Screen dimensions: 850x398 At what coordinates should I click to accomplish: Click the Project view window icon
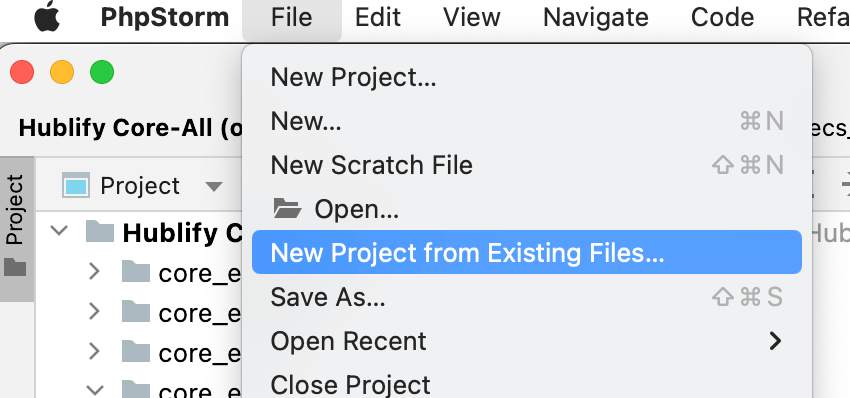point(76,186)
